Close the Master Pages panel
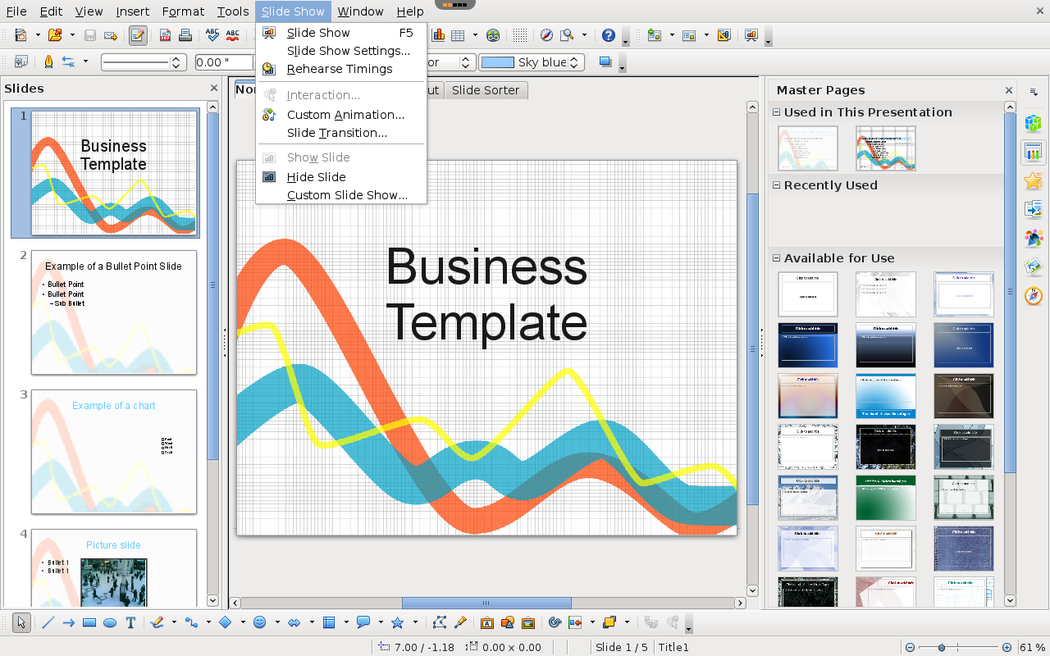The height and width of the screenshot is (656, 1050). (x=1008, y=90)
